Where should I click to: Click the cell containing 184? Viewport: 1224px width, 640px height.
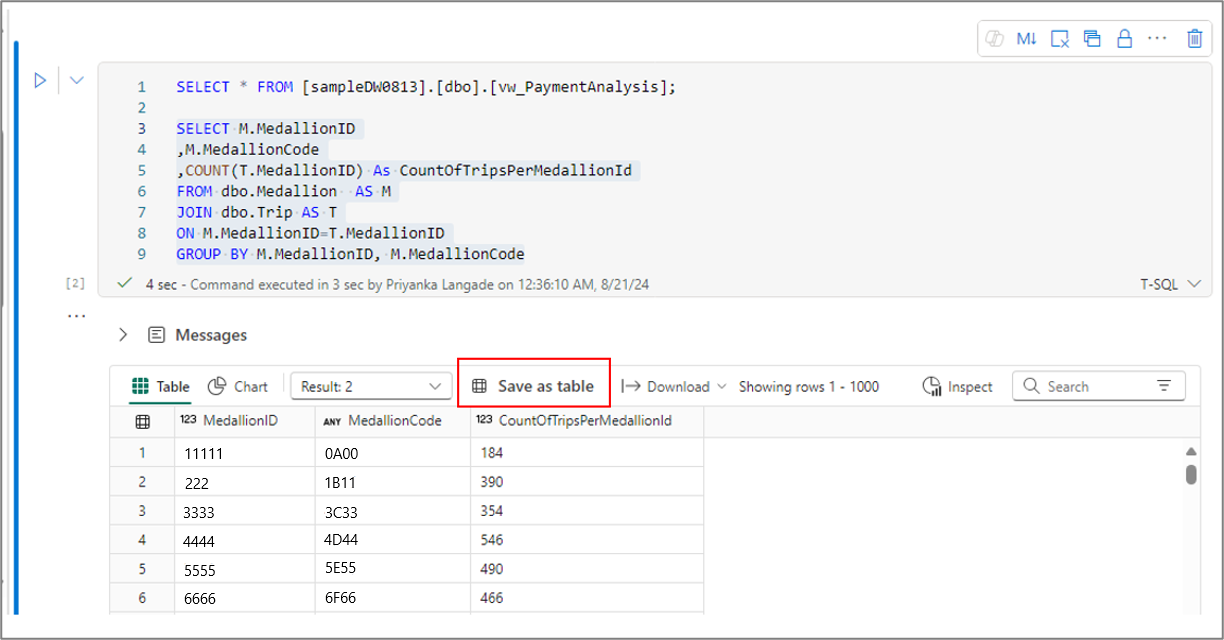click(x=587, y=453)
